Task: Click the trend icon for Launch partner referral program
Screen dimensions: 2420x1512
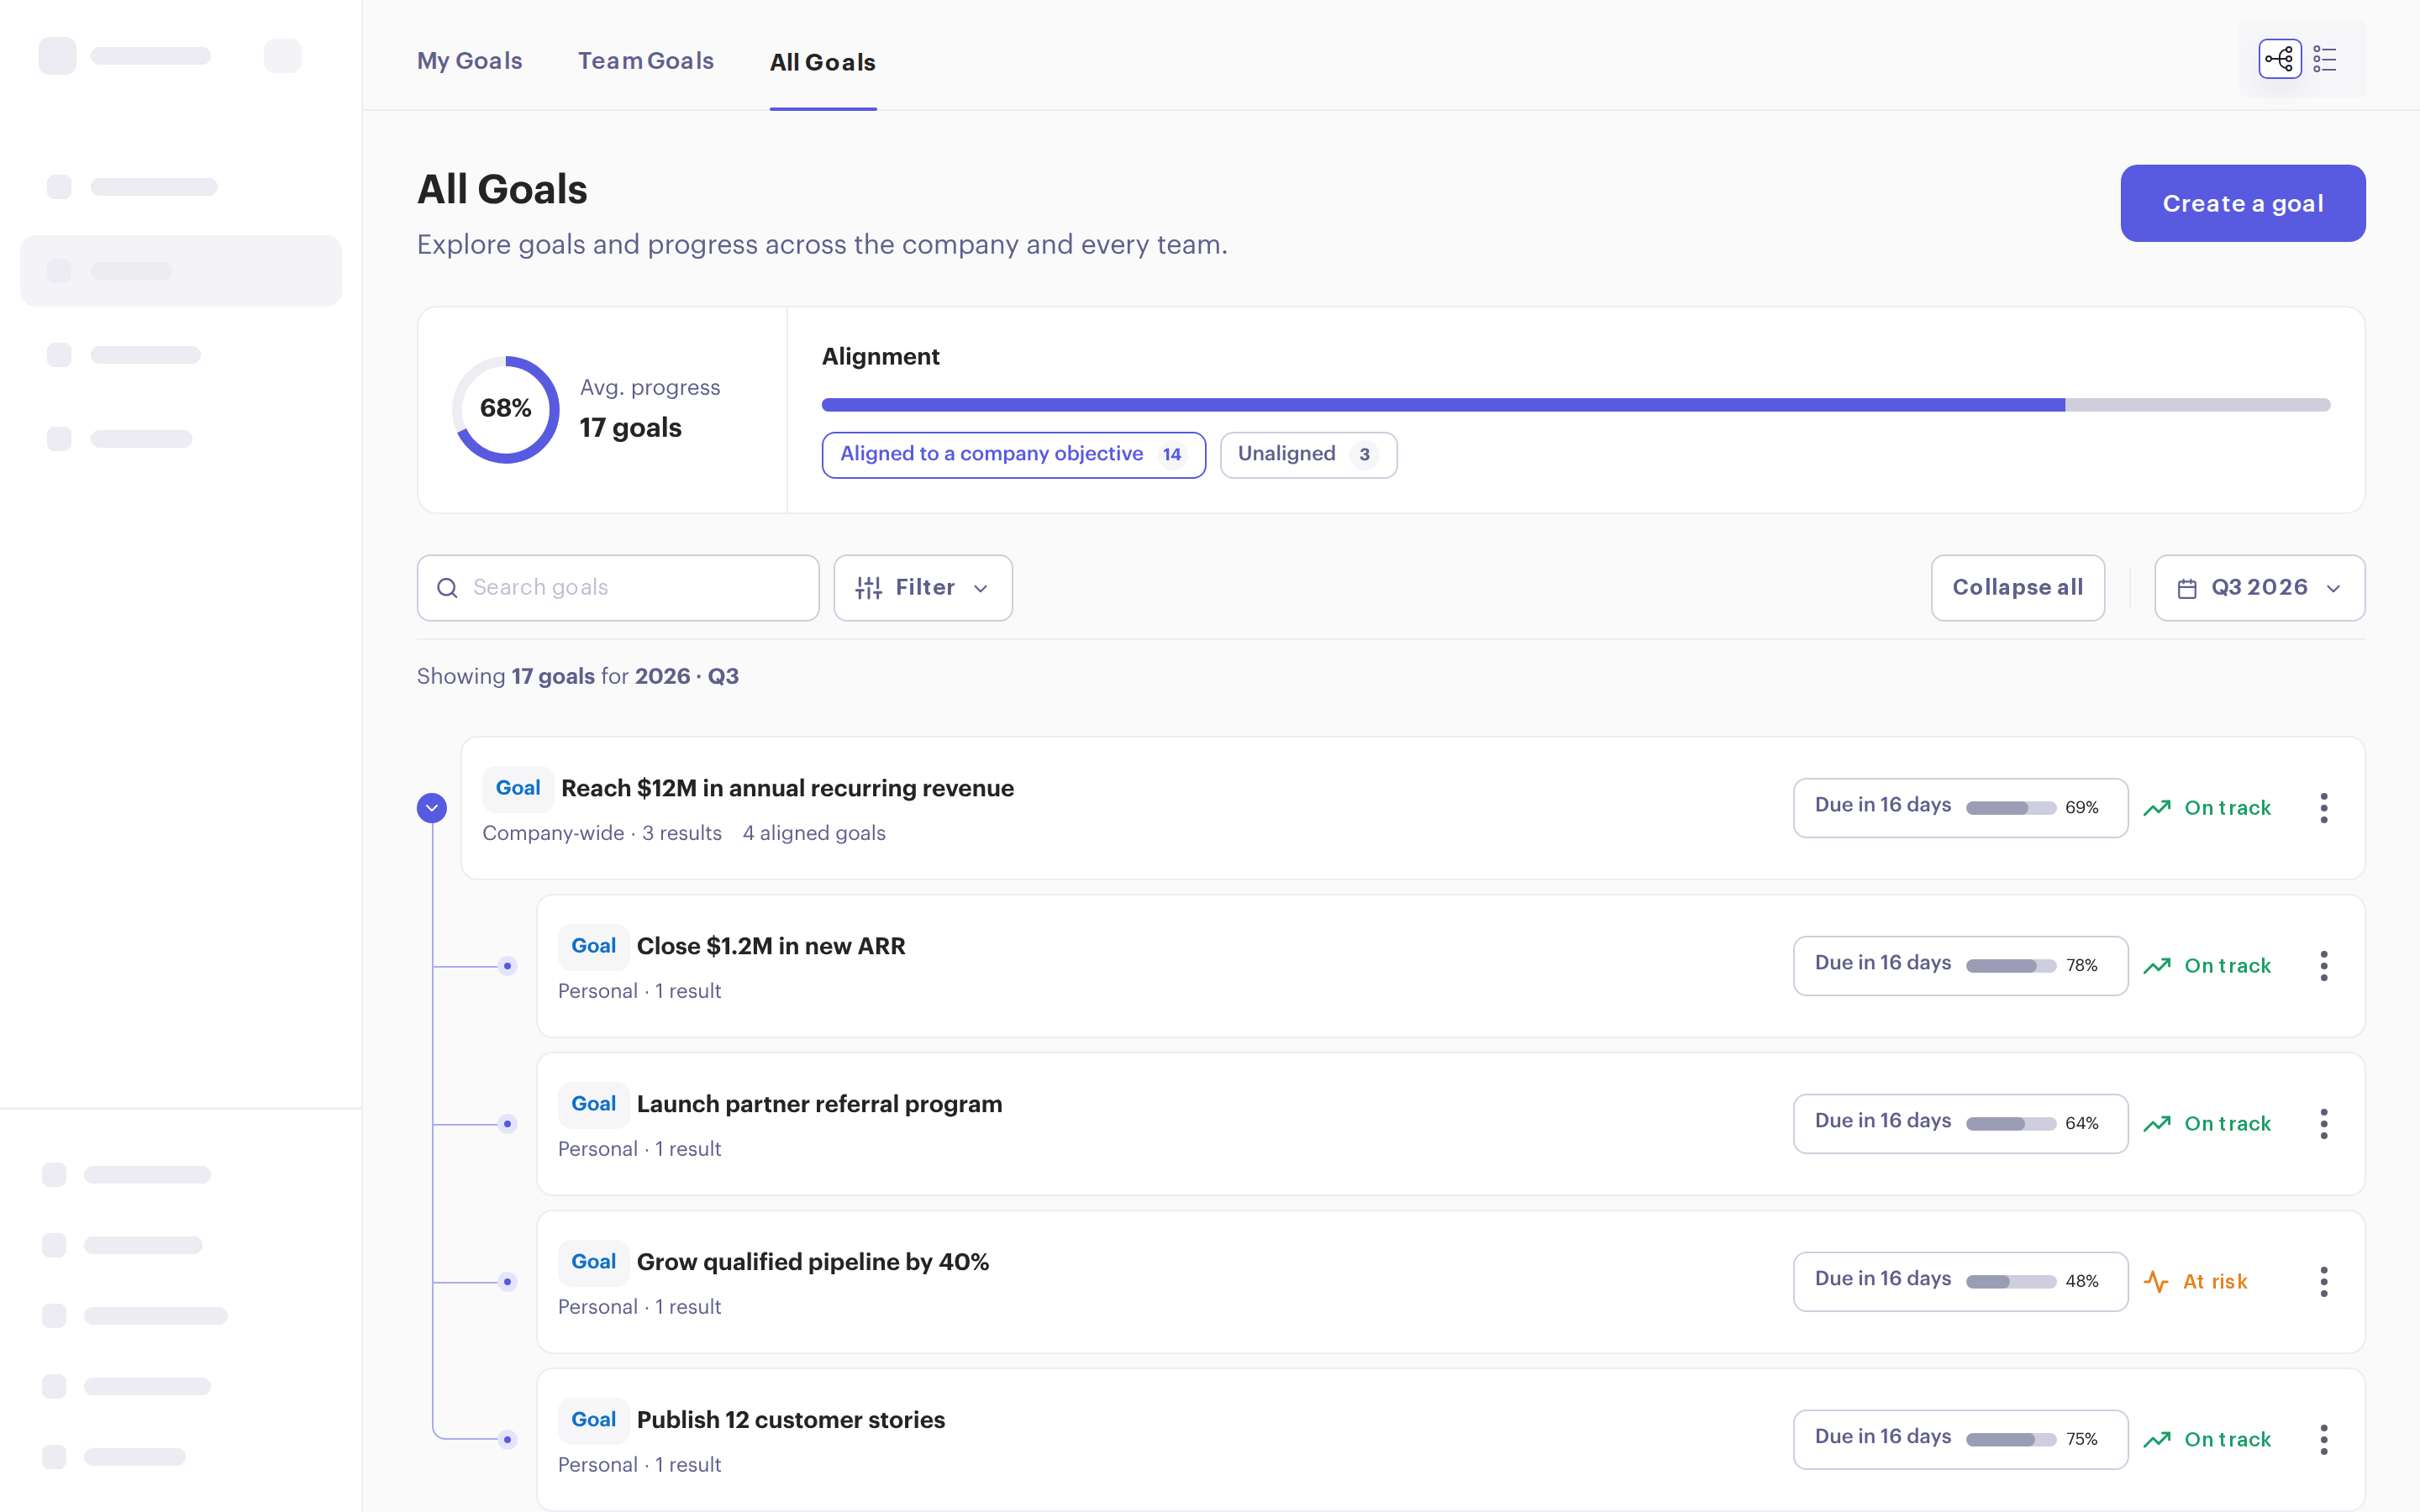Action: pyautogui.click(x=2157, y=1124)
